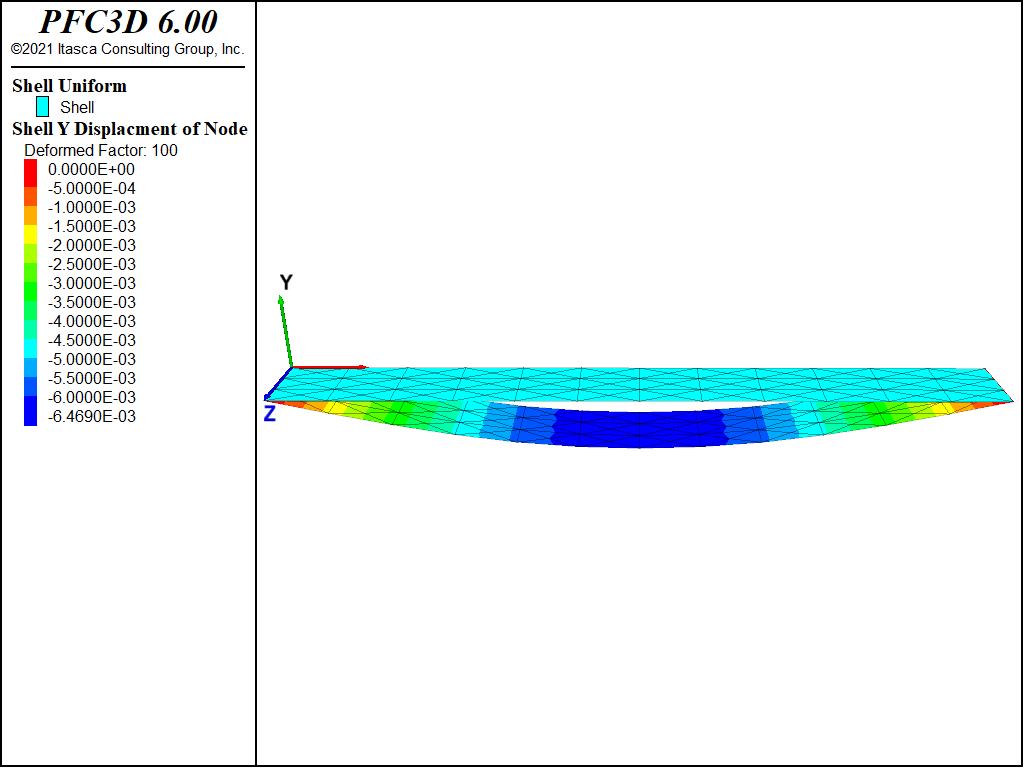Click the dark blue -6.4690E-03 legend swatch
Viewport: 1024px width, 768px height.
(31, 417)
